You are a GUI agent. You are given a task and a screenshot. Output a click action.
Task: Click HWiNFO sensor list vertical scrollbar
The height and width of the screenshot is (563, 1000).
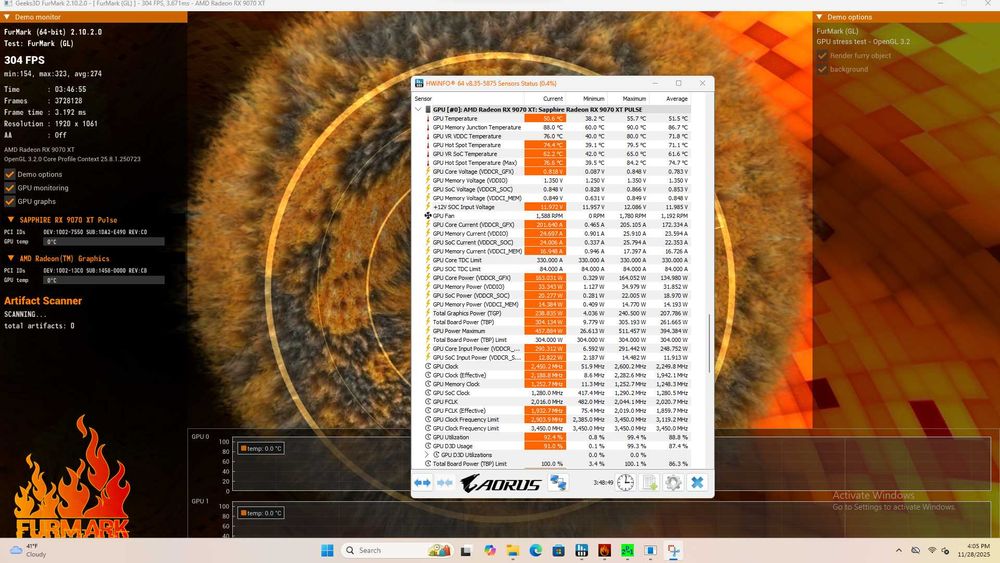709,344
